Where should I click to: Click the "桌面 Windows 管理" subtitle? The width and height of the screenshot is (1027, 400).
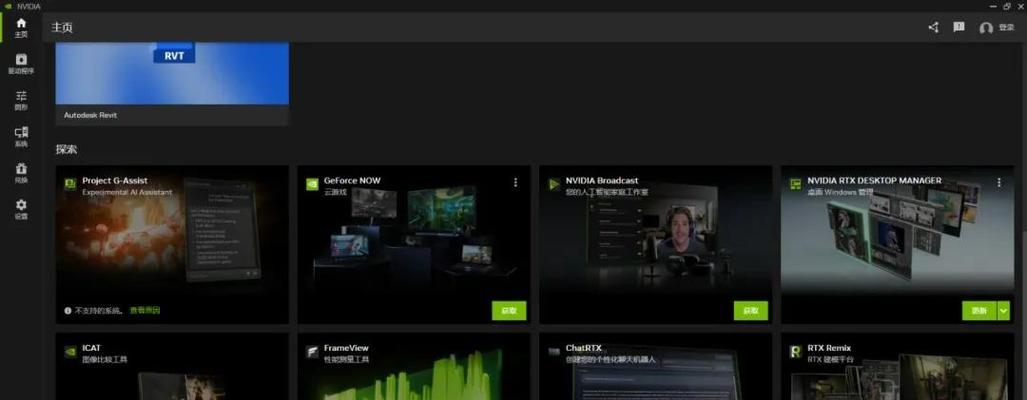tap(840, 192)
